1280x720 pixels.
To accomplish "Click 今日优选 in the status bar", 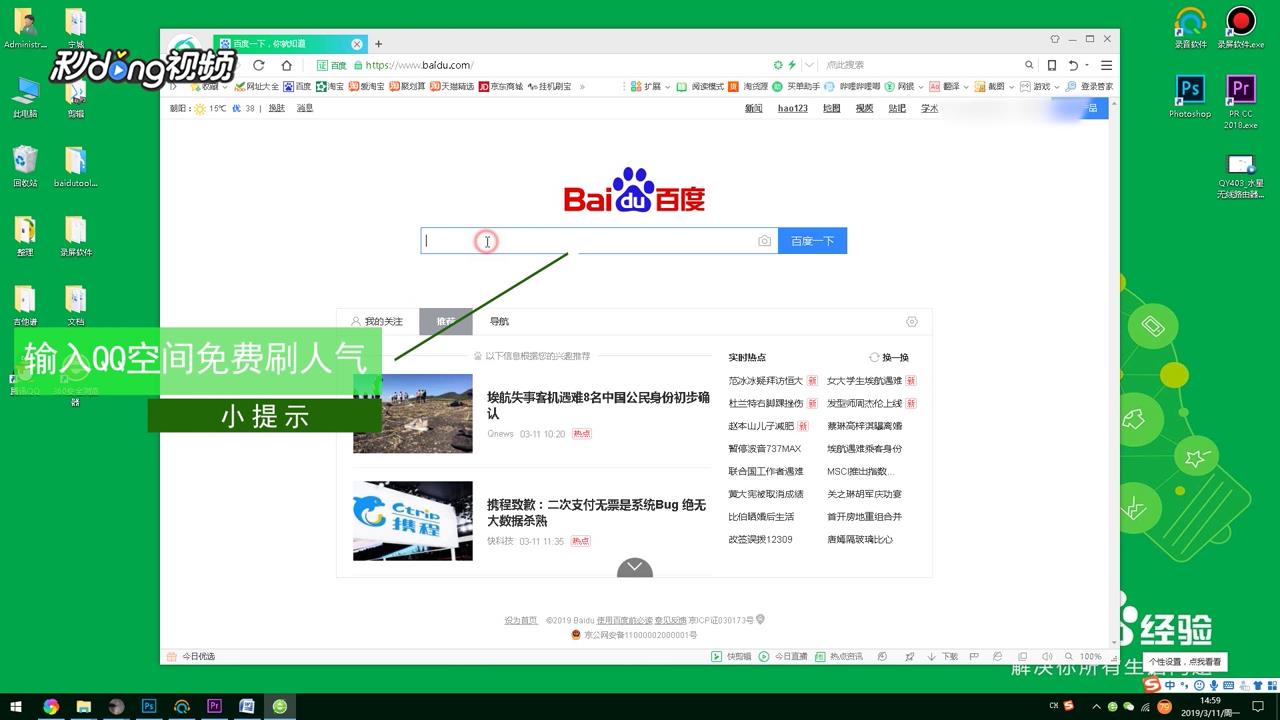I will 191,656.
